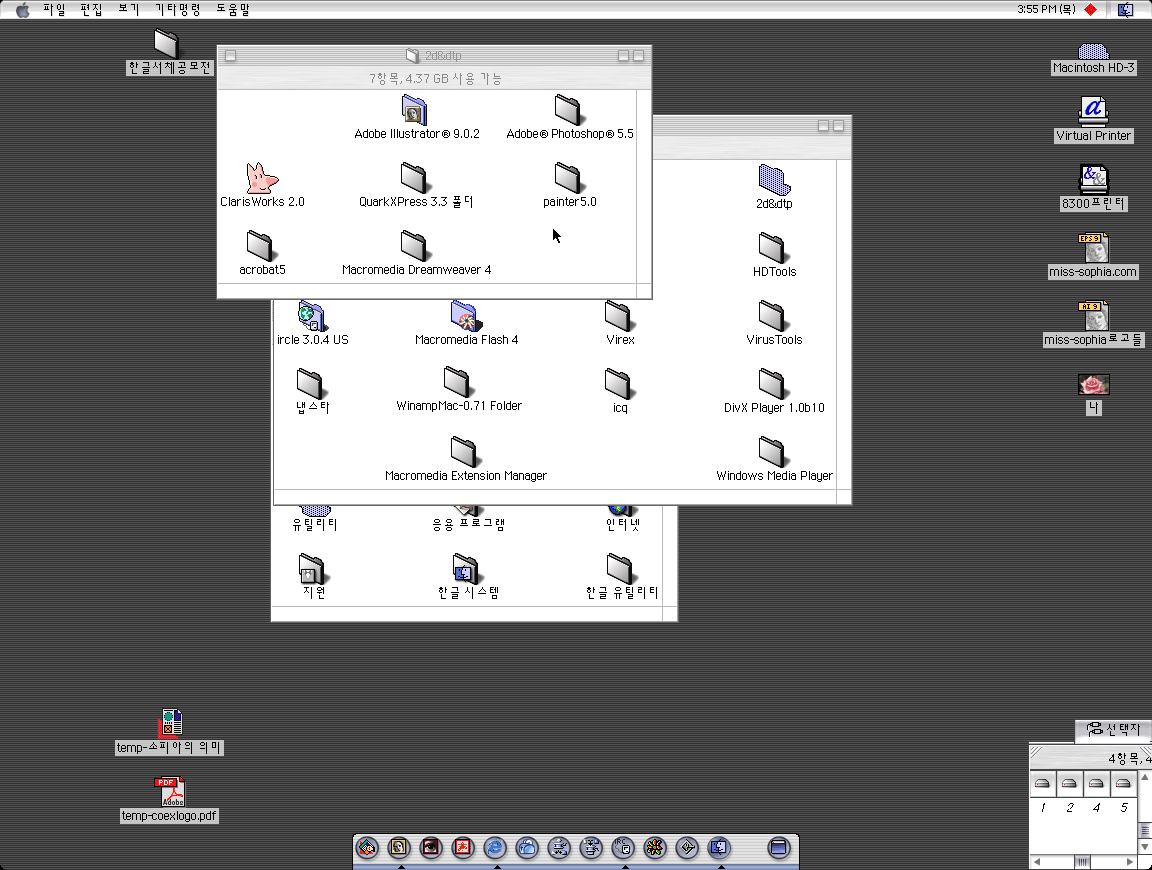1152x870 pixels.
Task: Click the Finder icon in the dock
Action: 719,848
